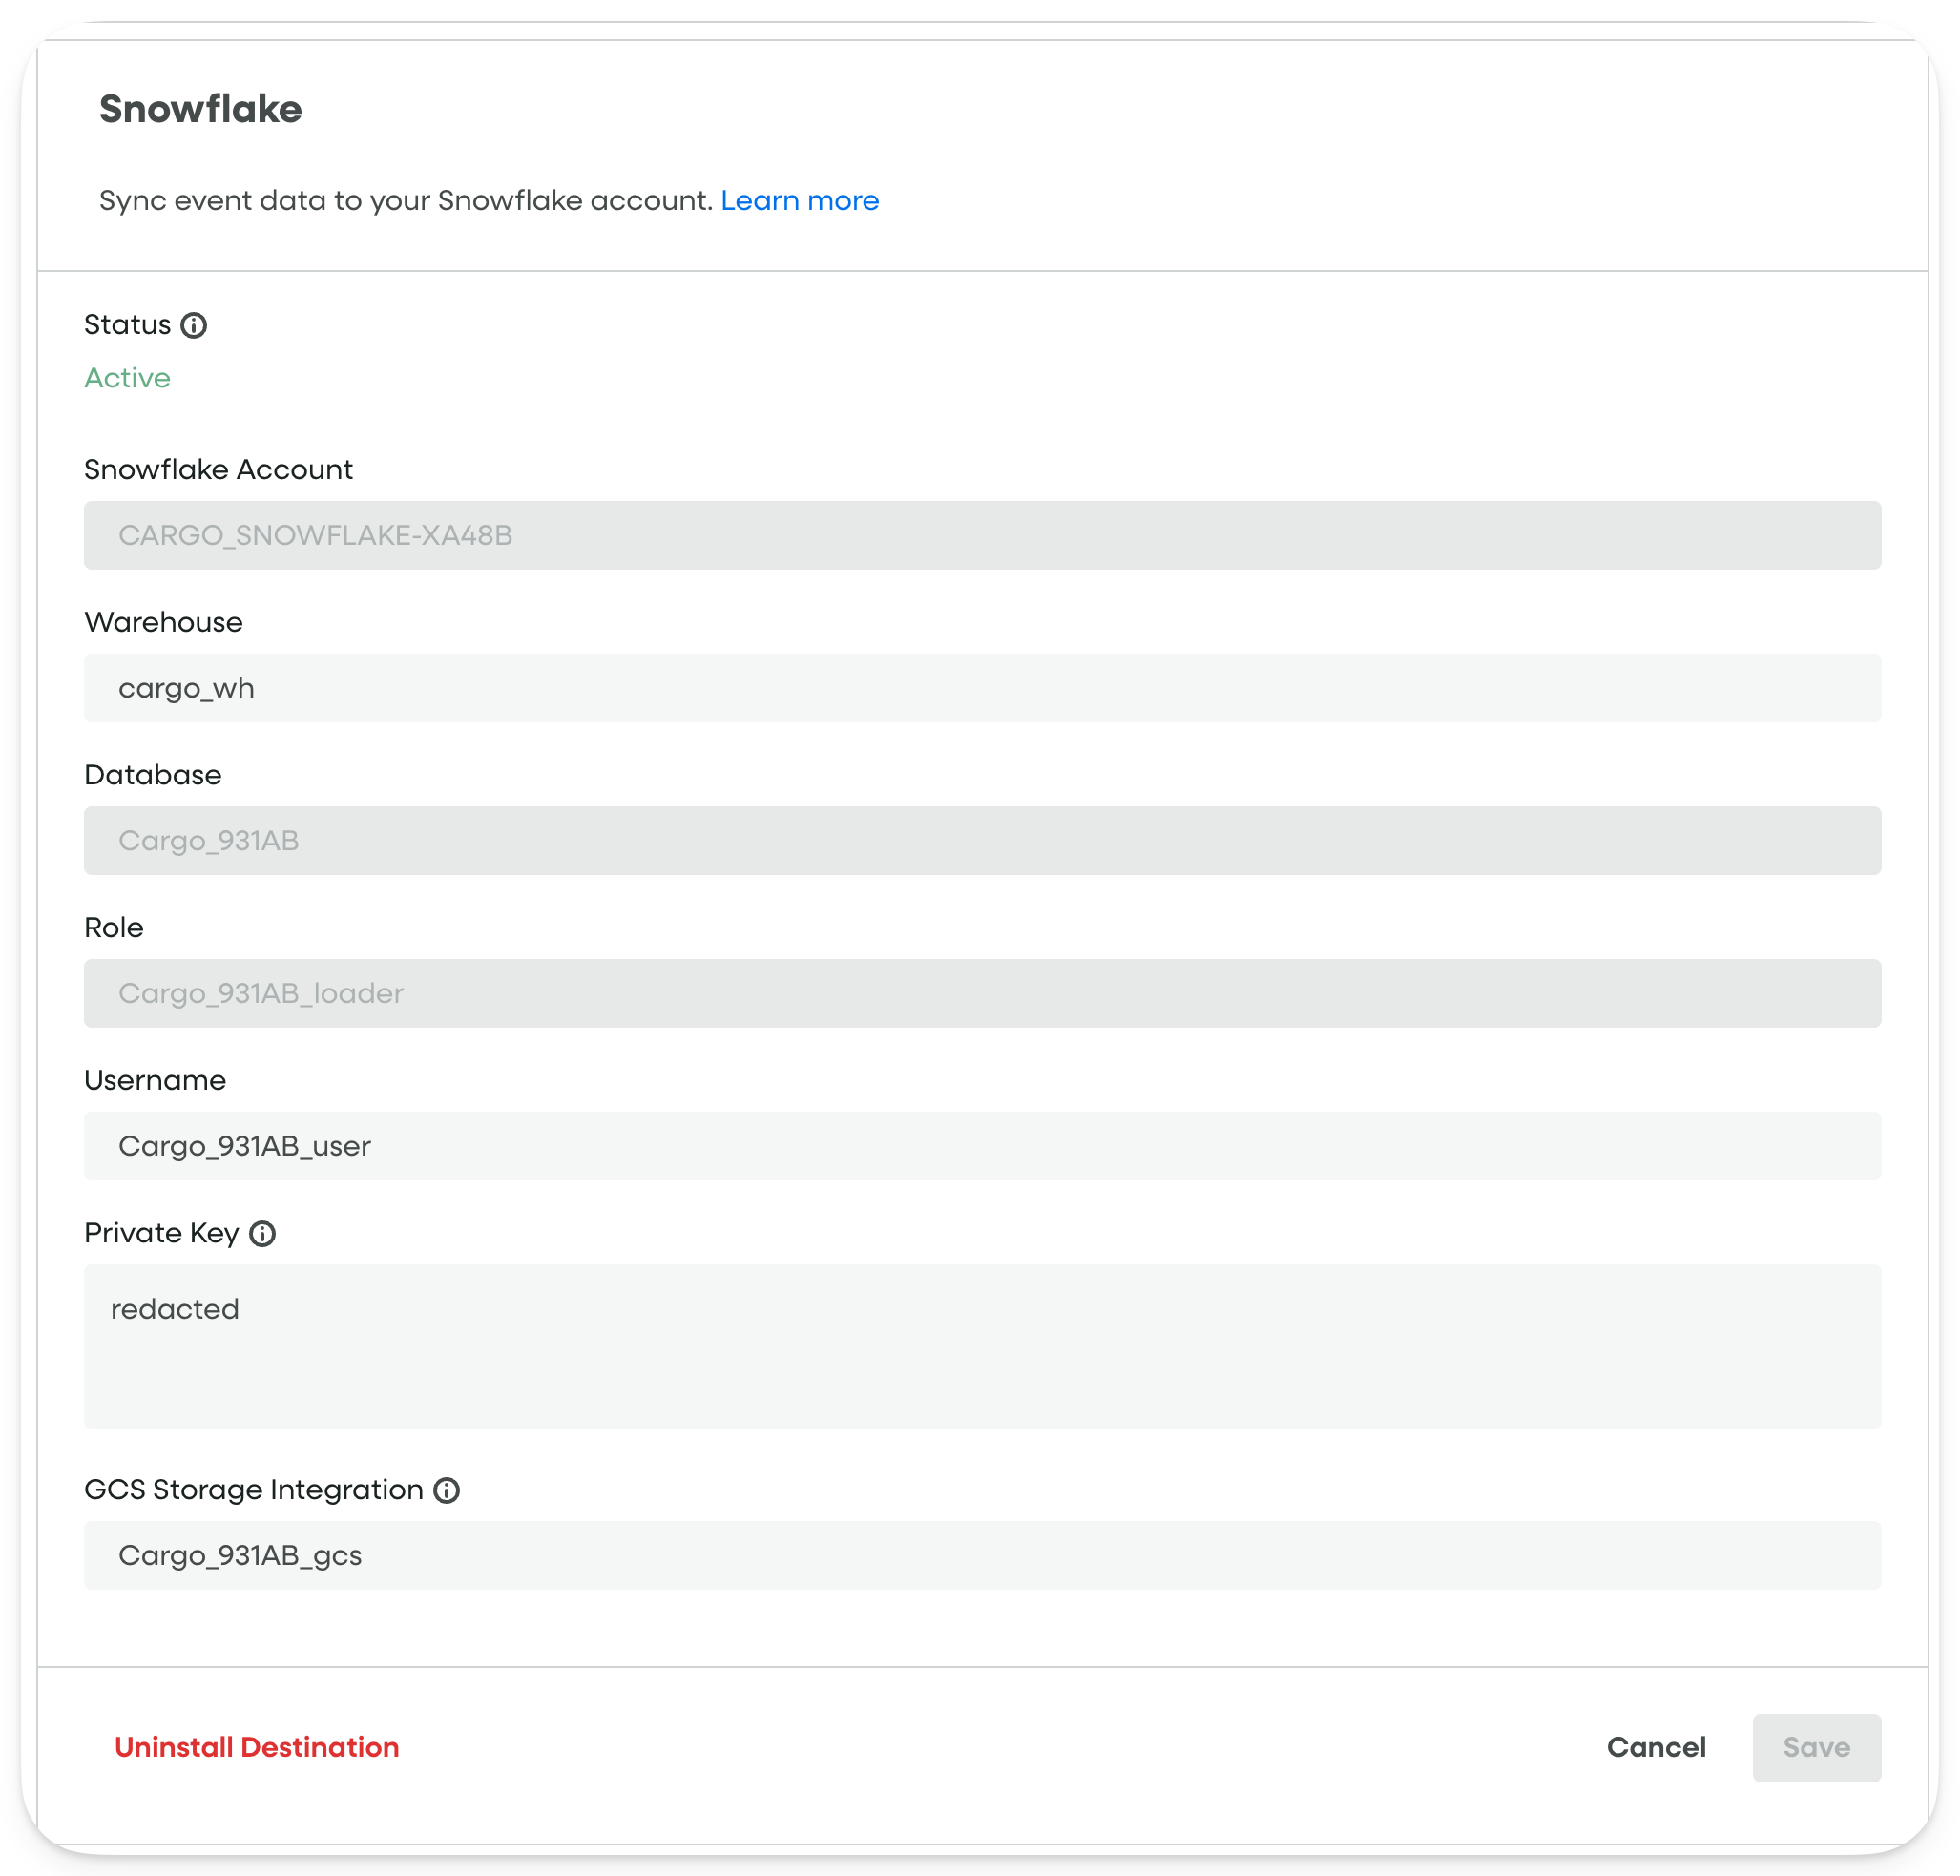Click Uninstall Destination
Screen dimensions: 1960x1876
coord(256,1747)
